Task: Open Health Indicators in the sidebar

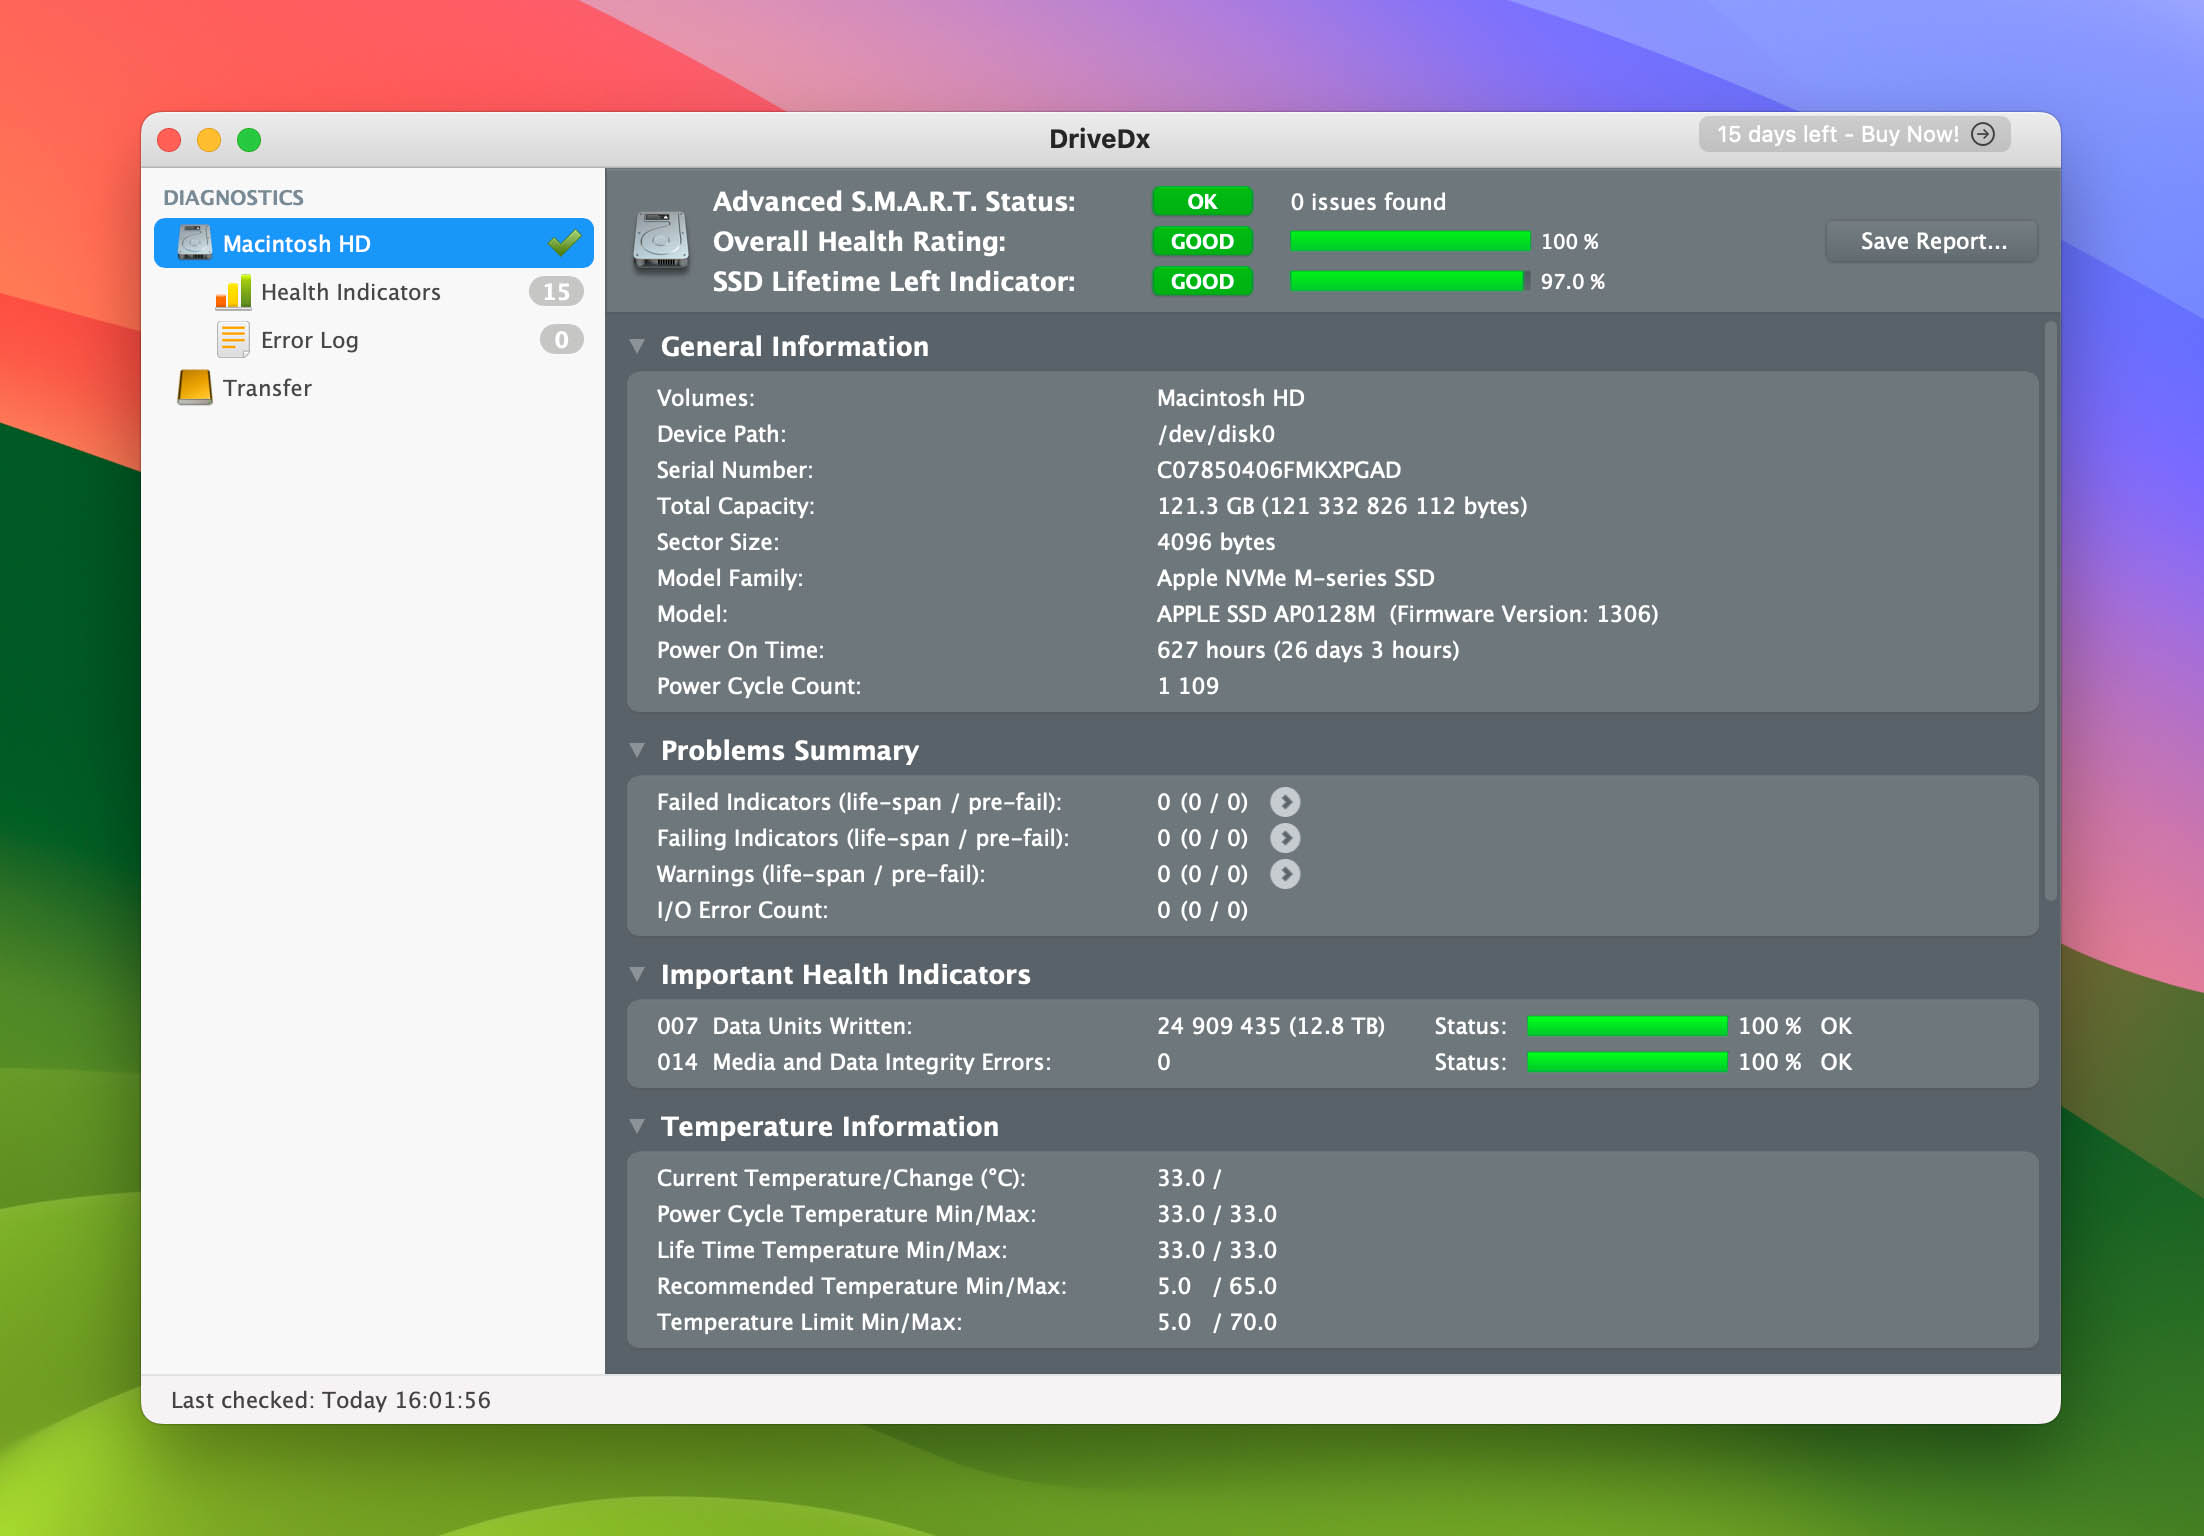Action: [373, 291]
